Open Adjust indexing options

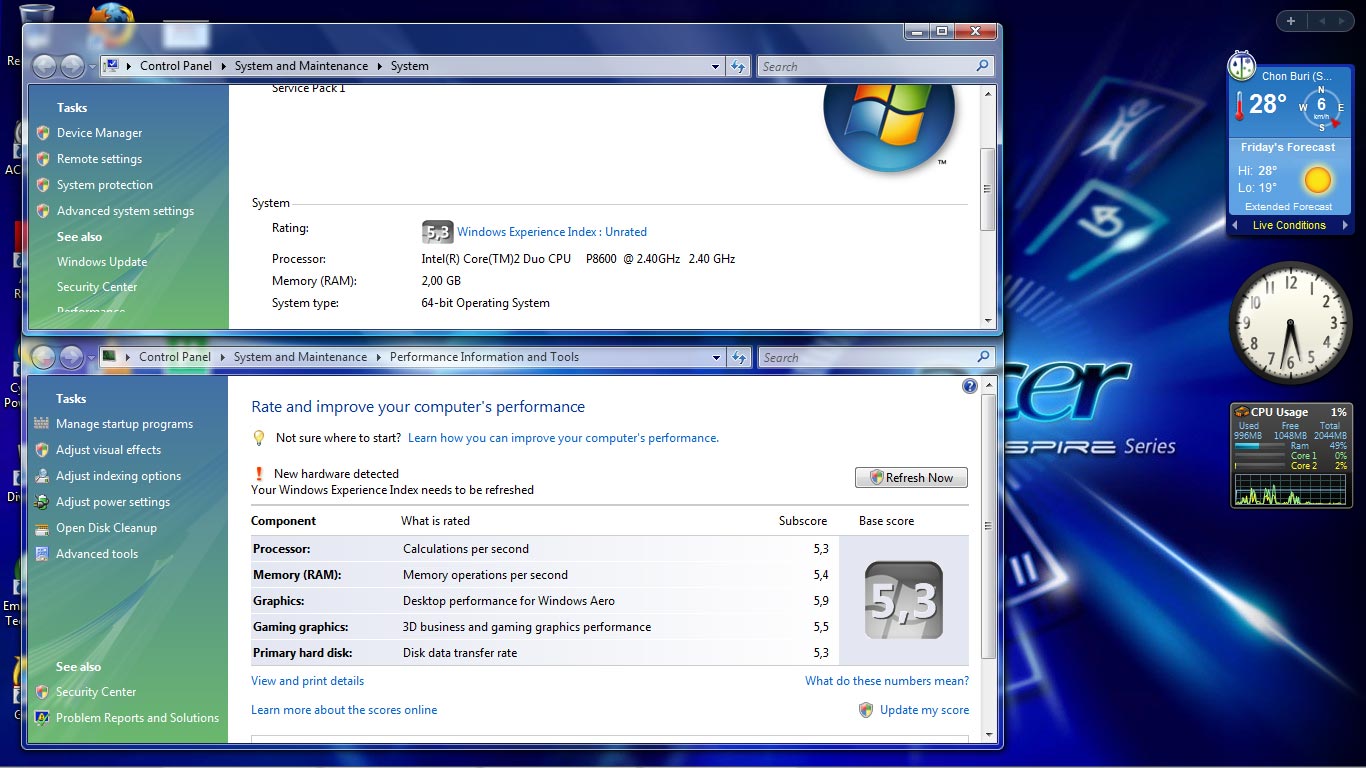click(x=118, y=476)
